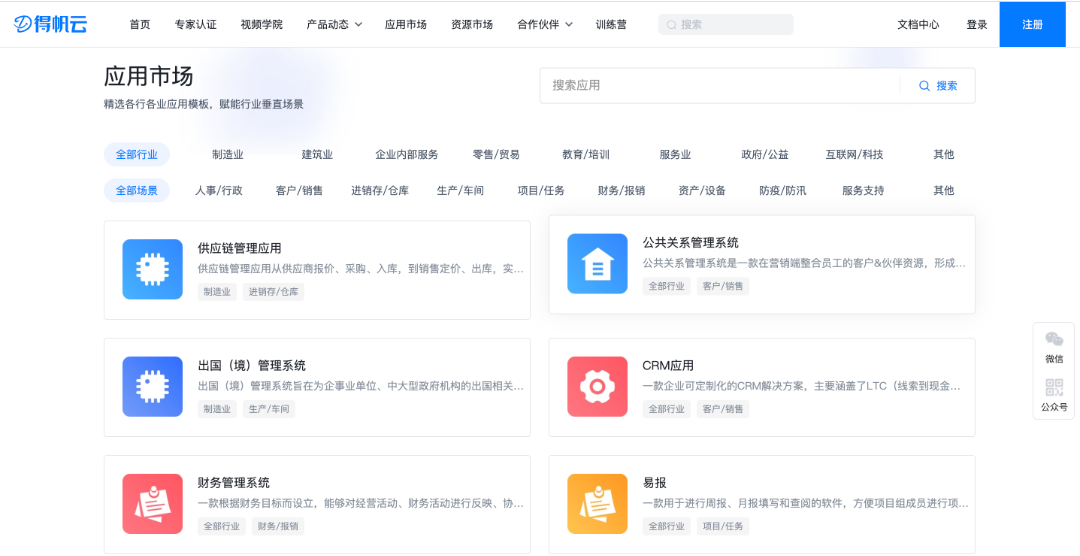Screen dimensions: 1080x556
Task: Click 项目/任务 tag on 易报 card
Action: 723,526
